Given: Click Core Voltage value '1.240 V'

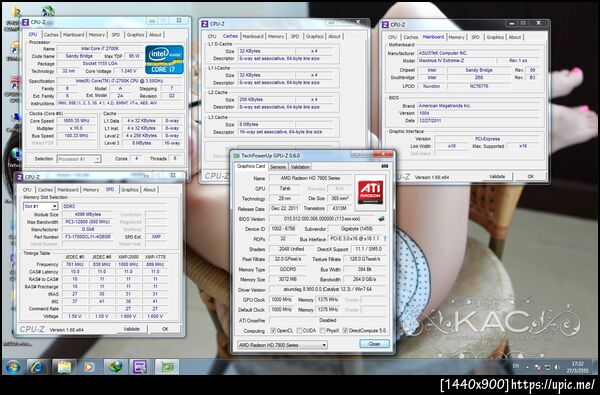Looking at the screenshot, I should tap(128, 71).
